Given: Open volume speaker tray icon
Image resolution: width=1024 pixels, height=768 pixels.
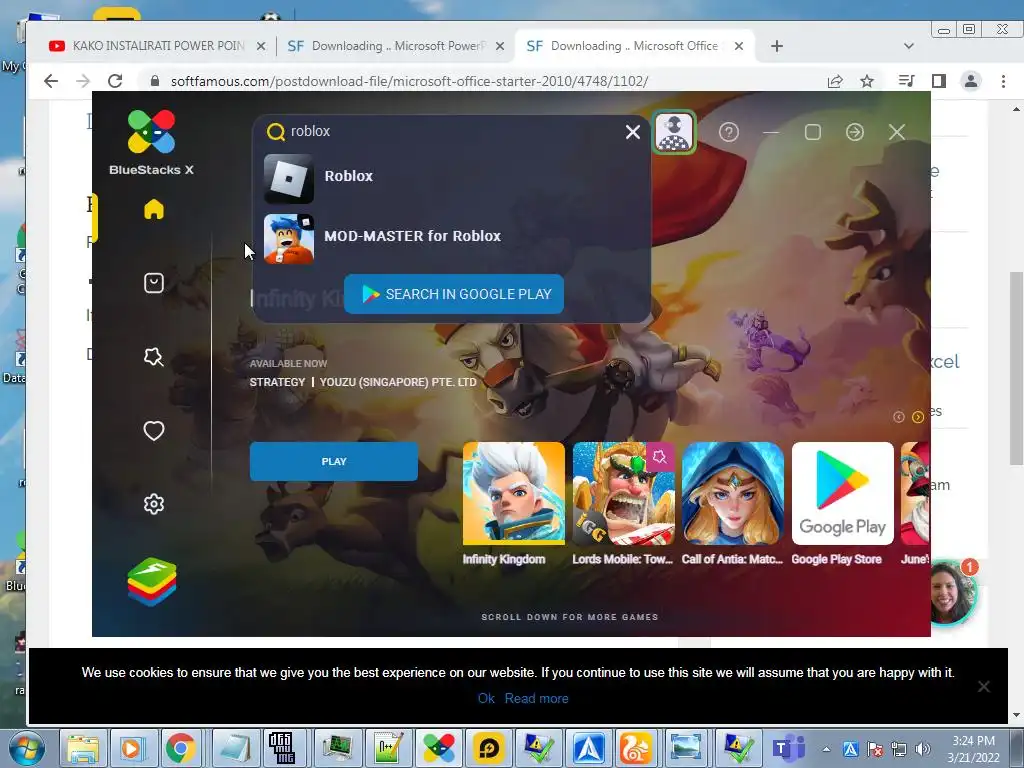Looking at the screenshot, I should coord(922,749).
